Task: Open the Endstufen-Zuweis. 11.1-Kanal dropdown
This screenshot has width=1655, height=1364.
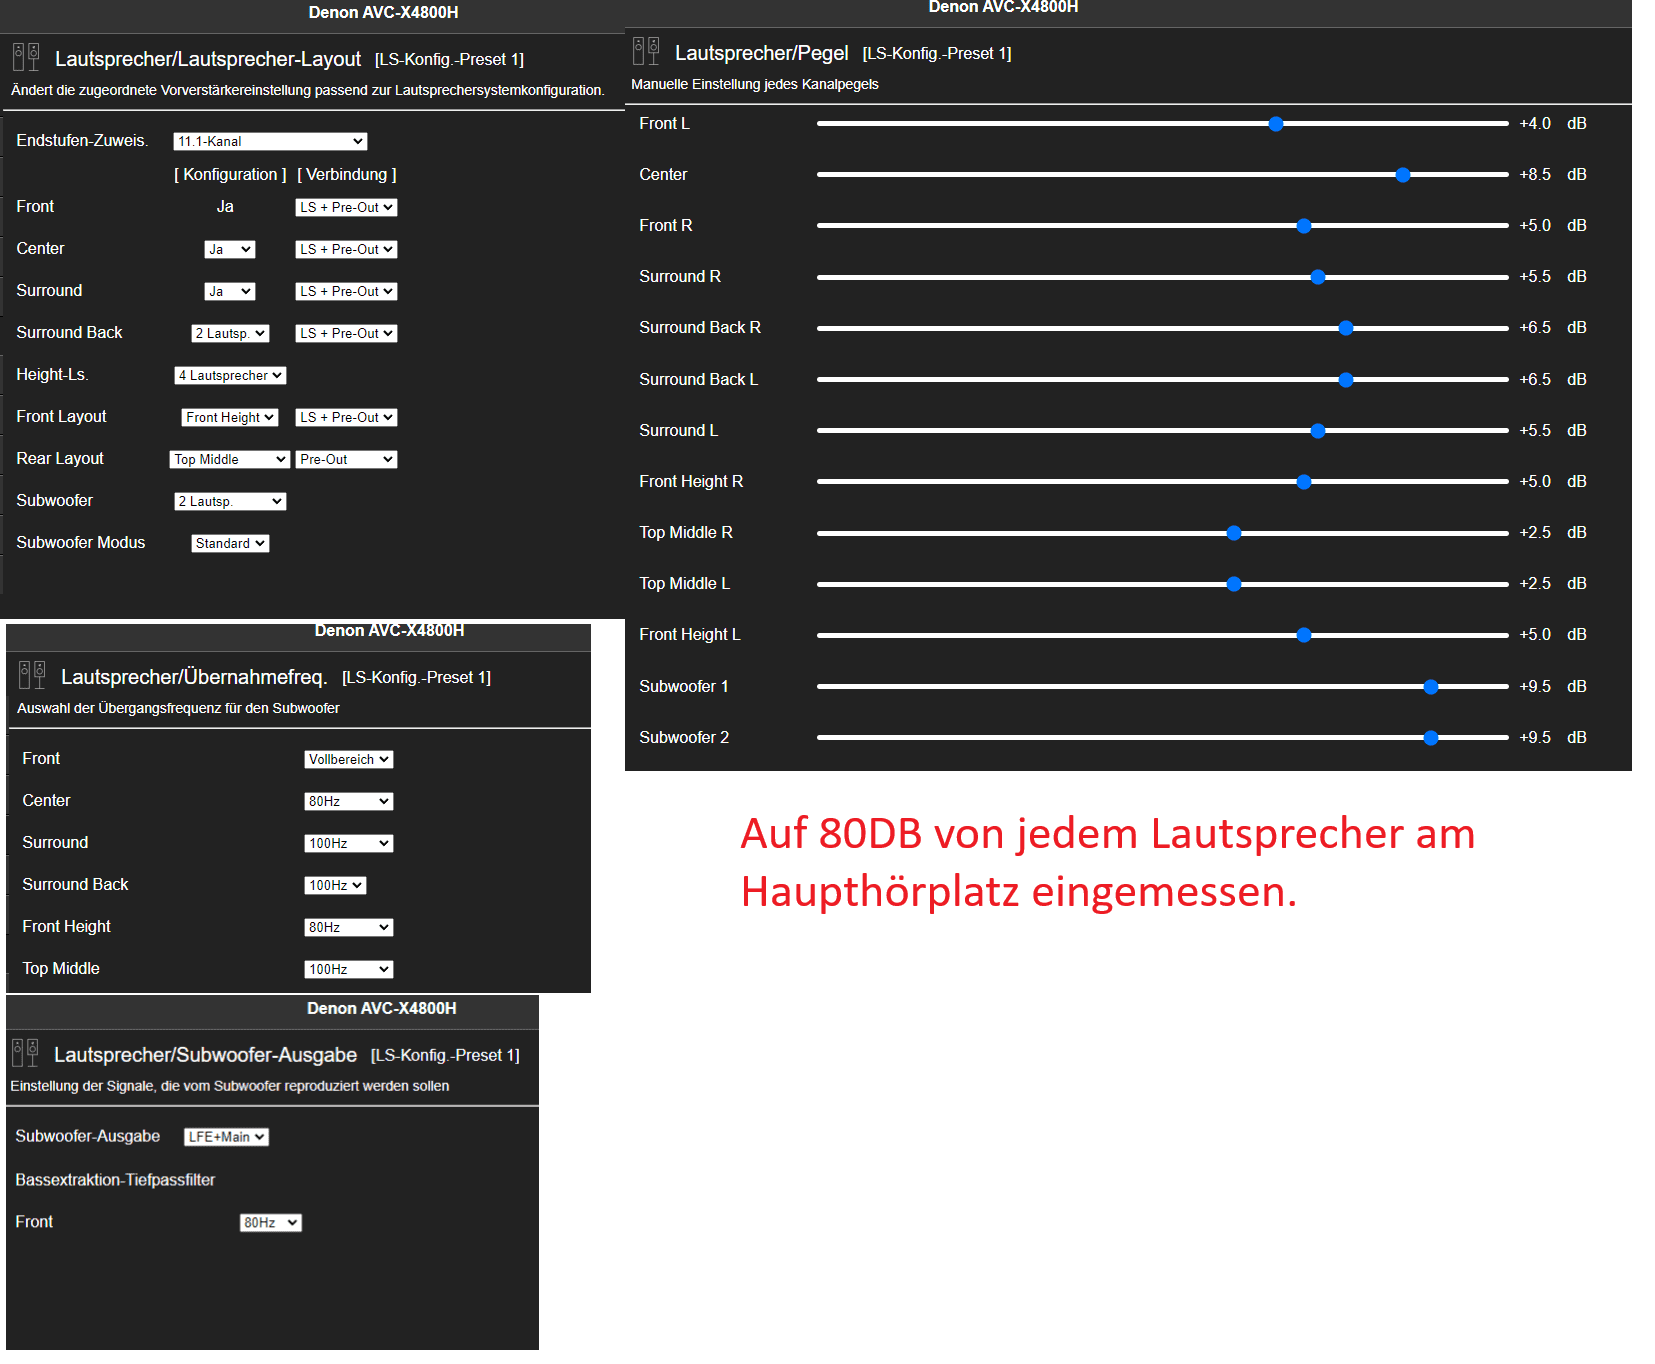Action: 270,141
